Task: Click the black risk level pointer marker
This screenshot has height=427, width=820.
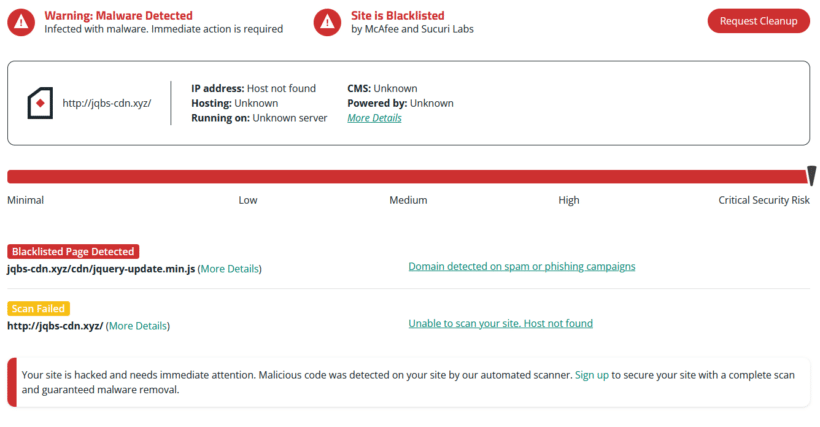Action: (811, 175)
